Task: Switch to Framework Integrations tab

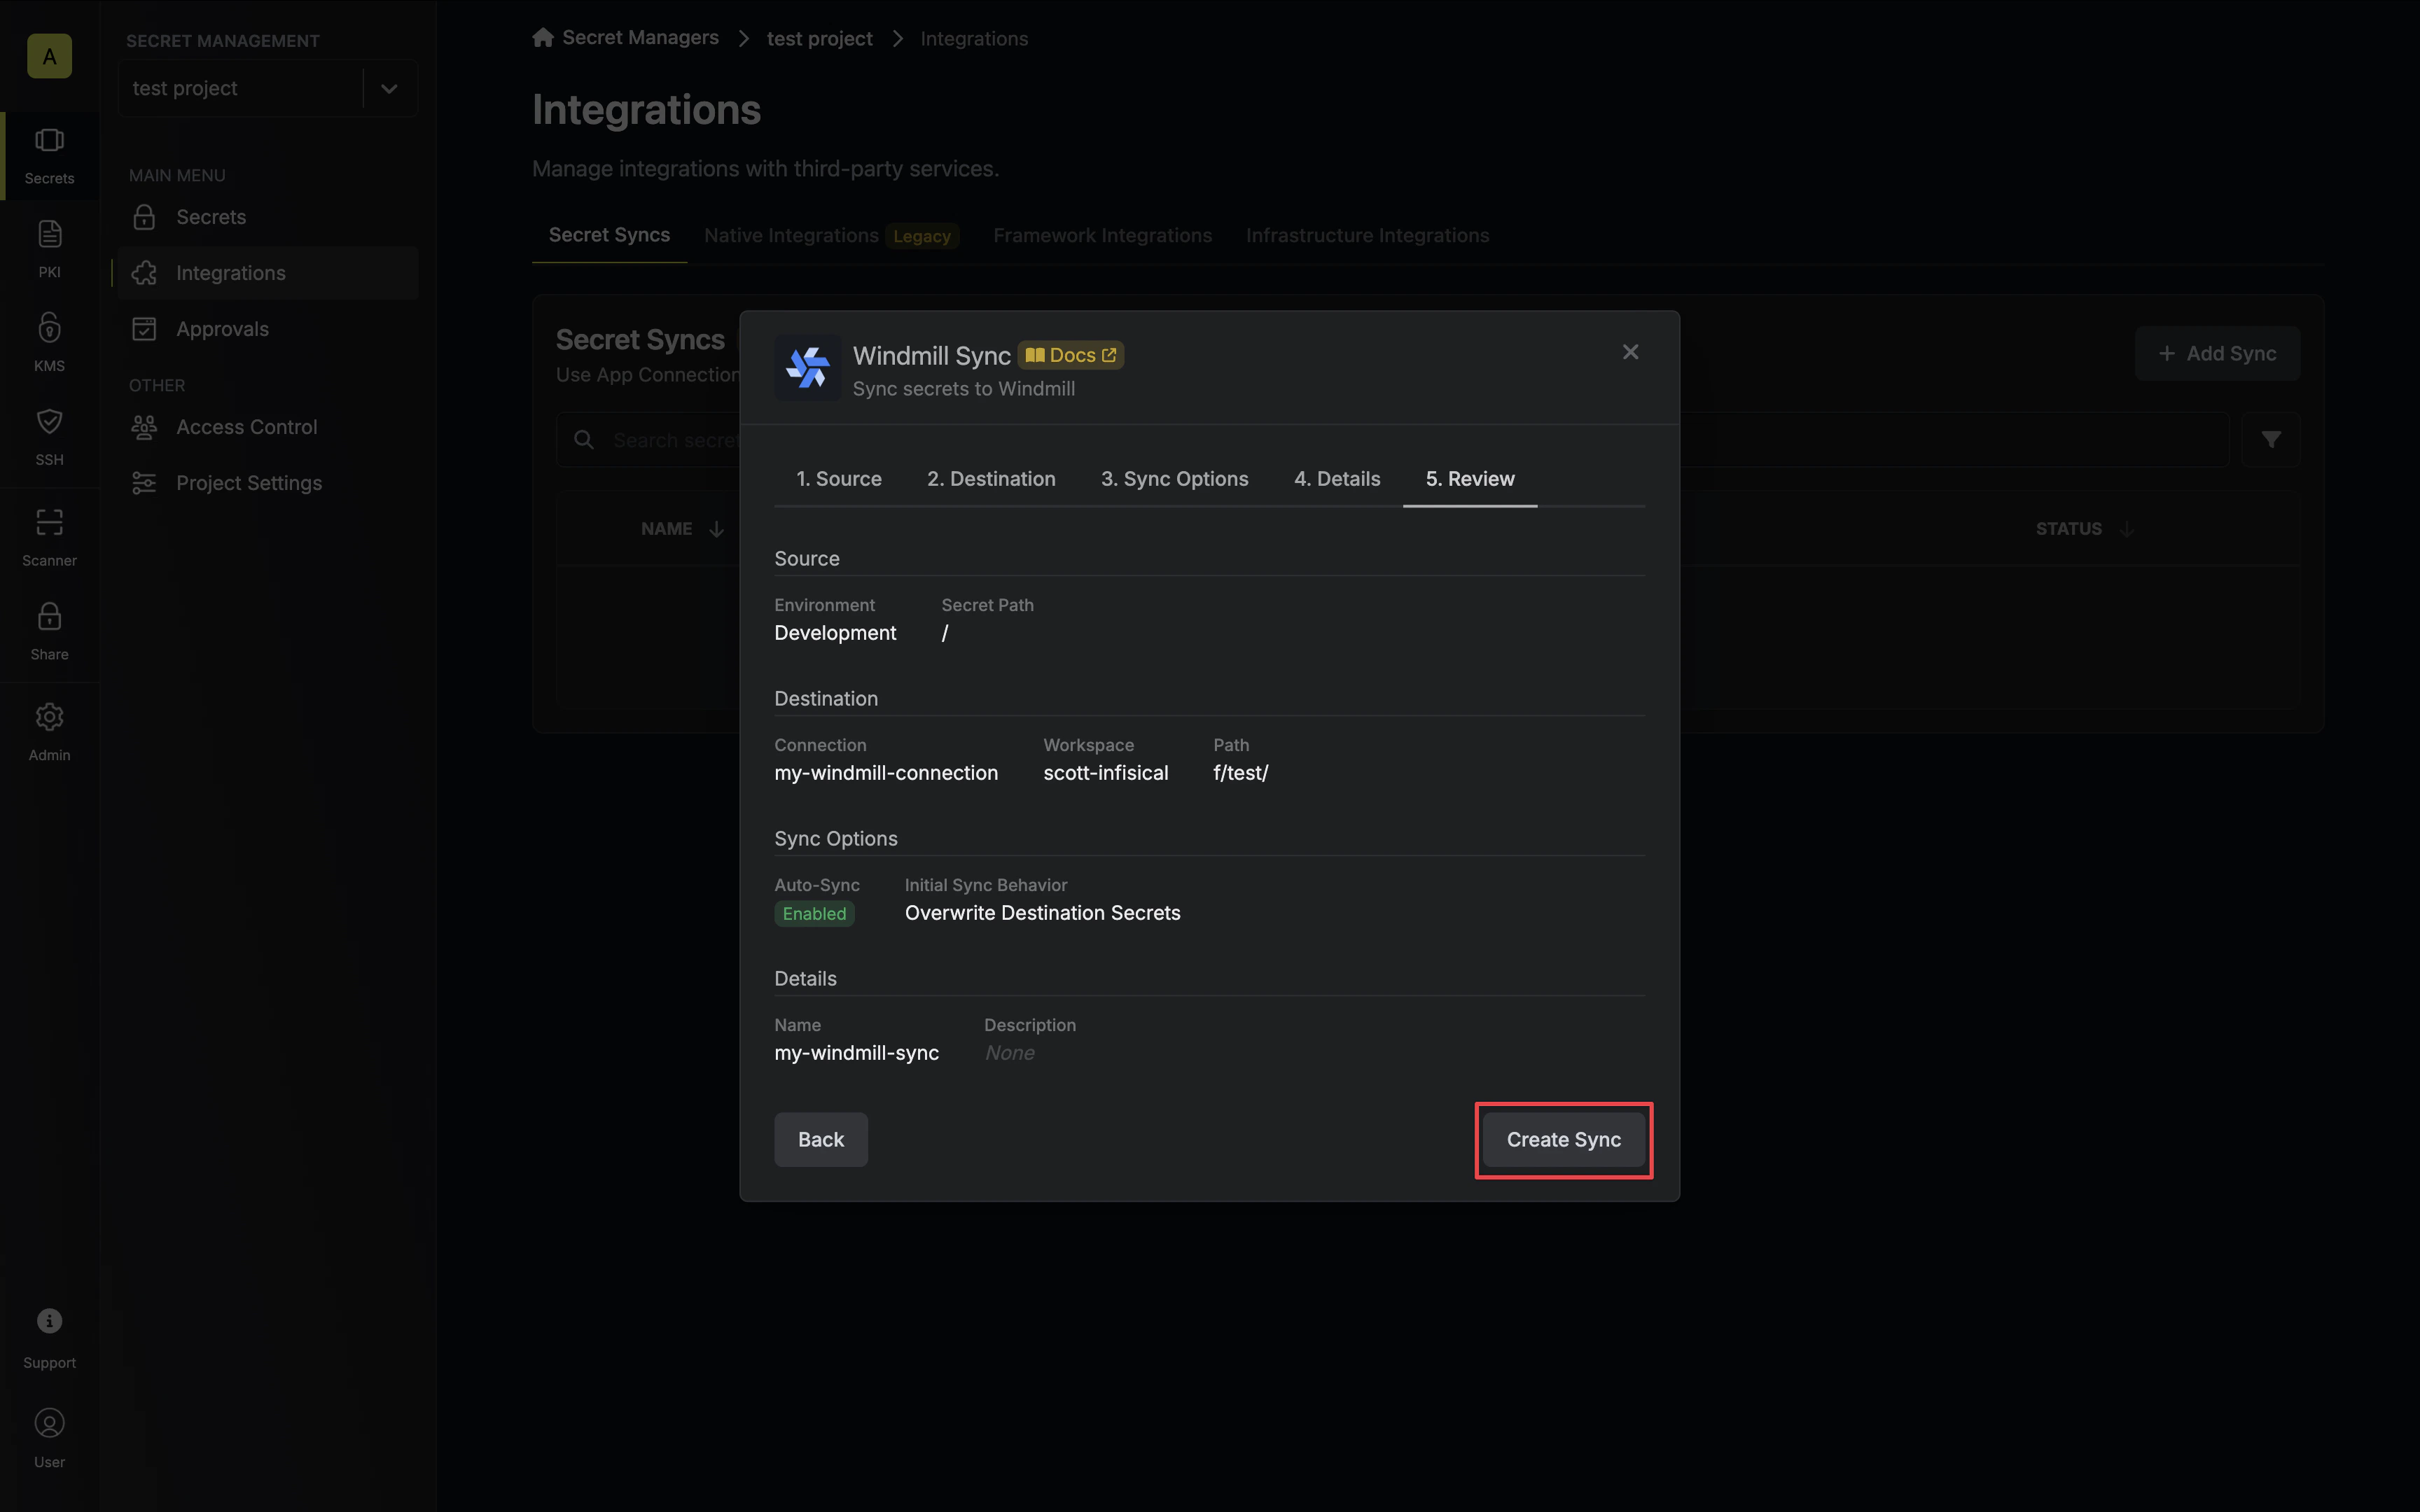Action: [1102, 236]
